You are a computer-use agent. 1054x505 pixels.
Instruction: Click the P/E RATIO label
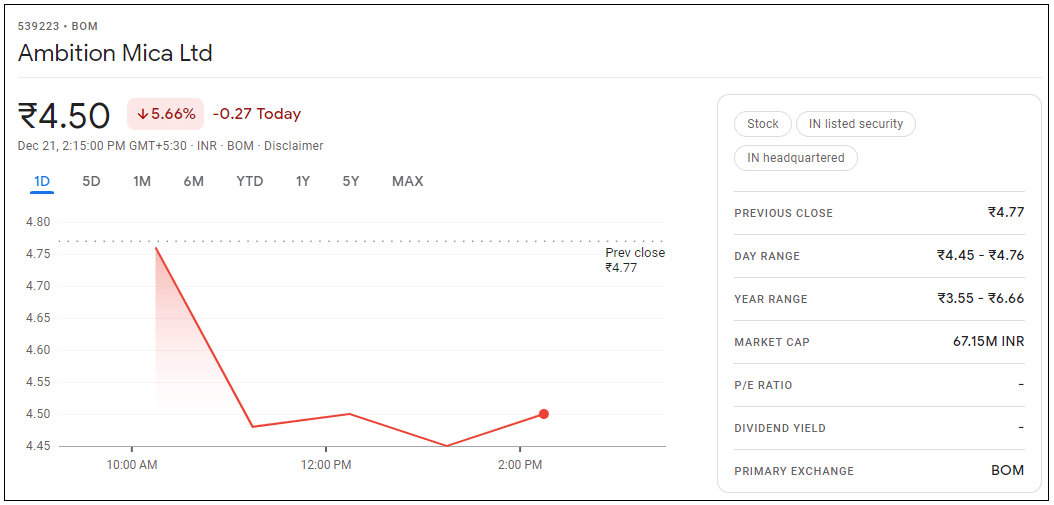(x=764, y=385)
